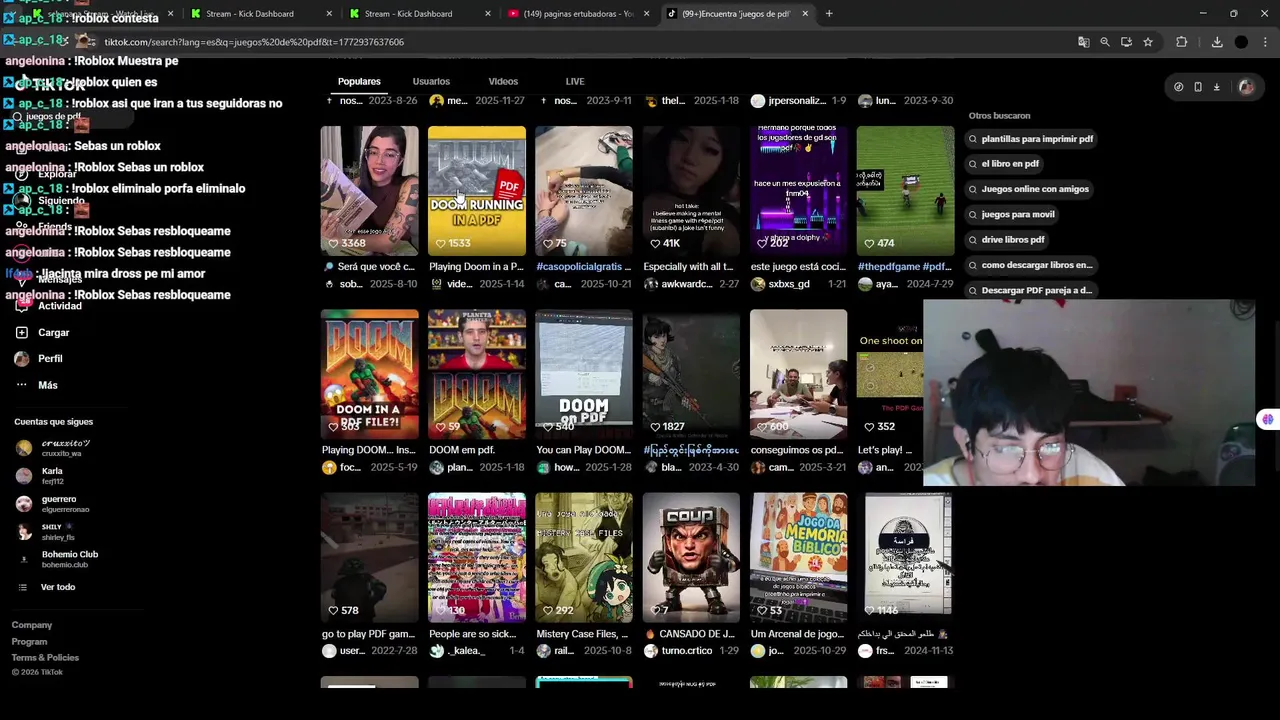Click the Cargar plus icon in sidebar
Image resolution: width=1280 pixels, height=720 pixels.
pyautogui.click(x=22, y=332)
